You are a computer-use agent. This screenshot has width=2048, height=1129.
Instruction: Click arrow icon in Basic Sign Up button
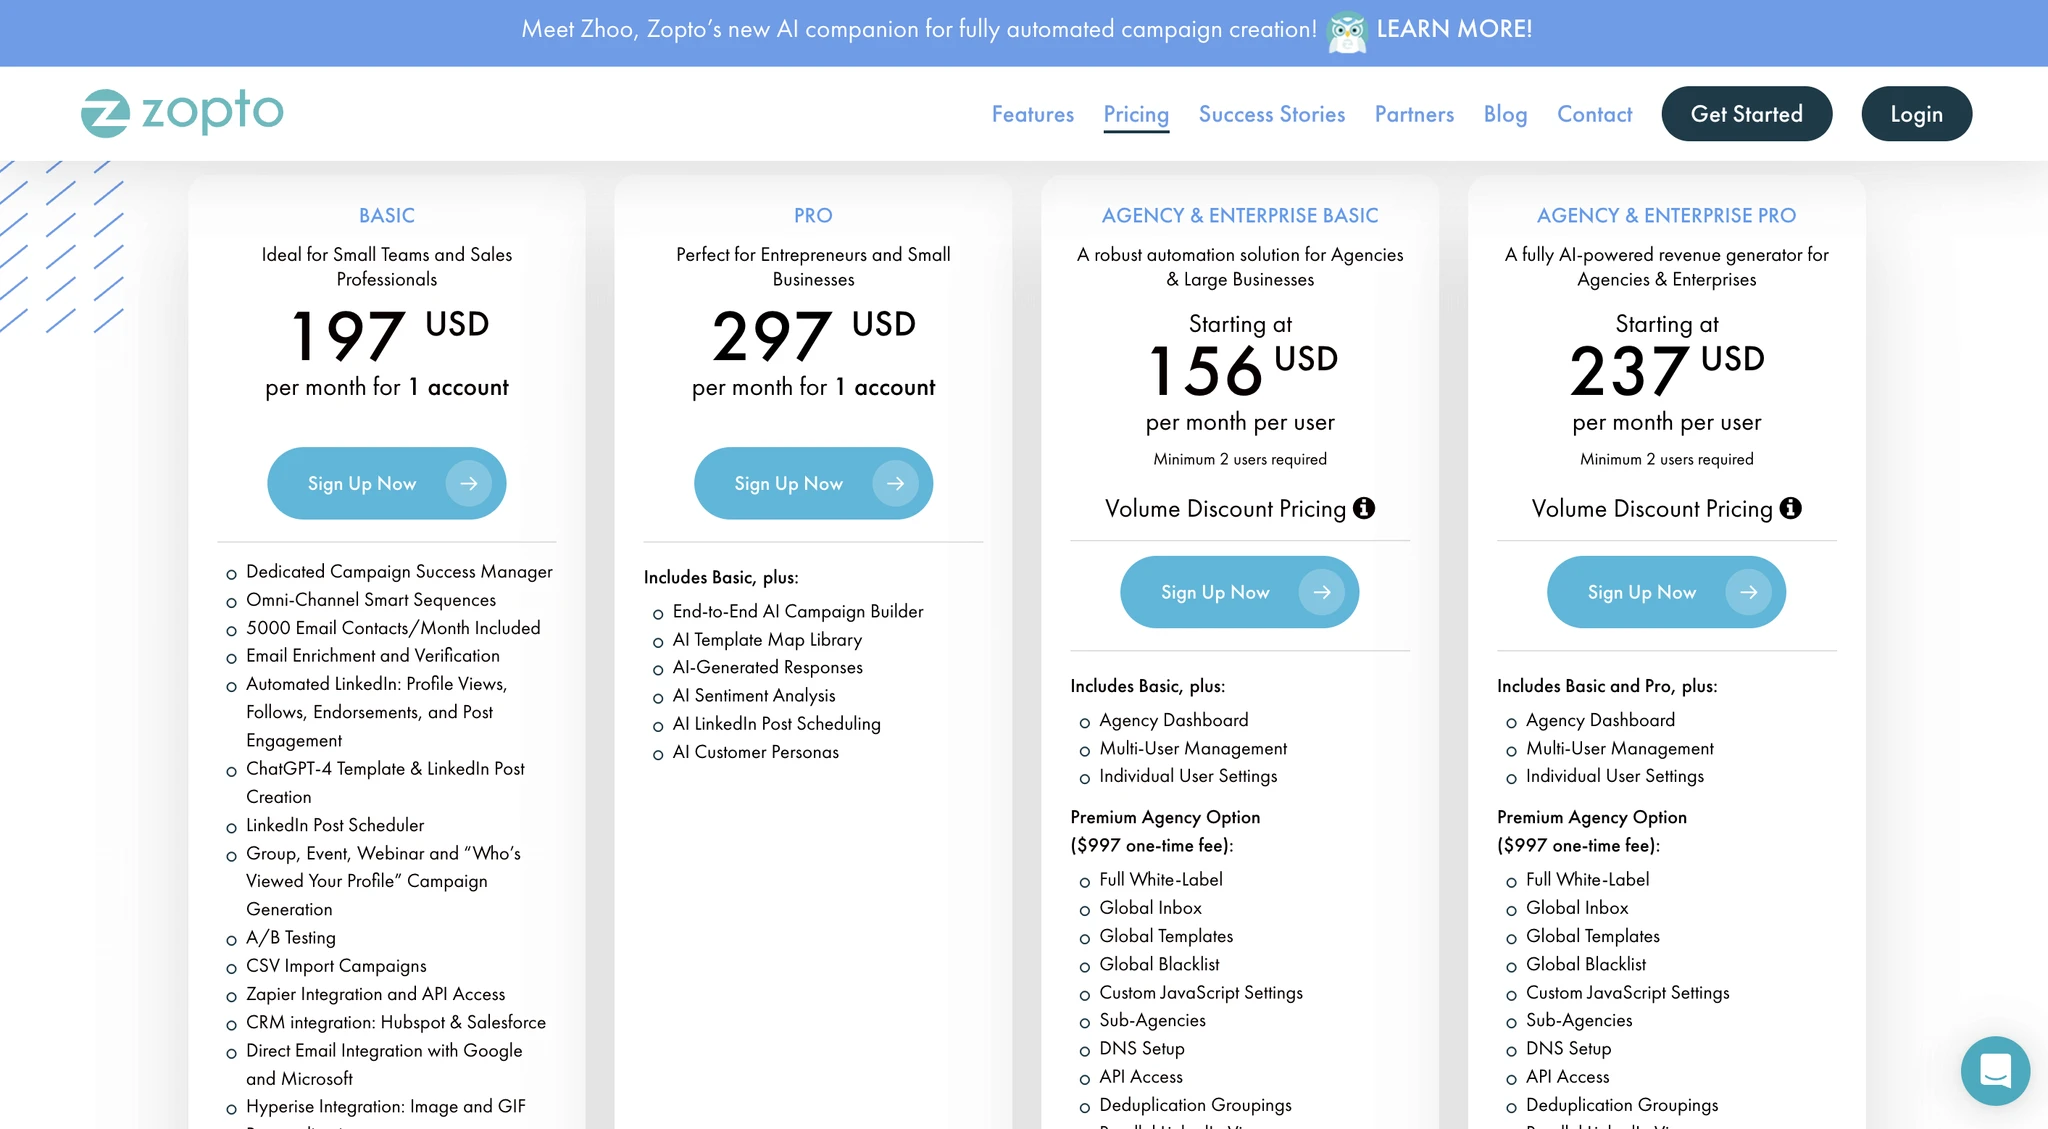point(468,483)
